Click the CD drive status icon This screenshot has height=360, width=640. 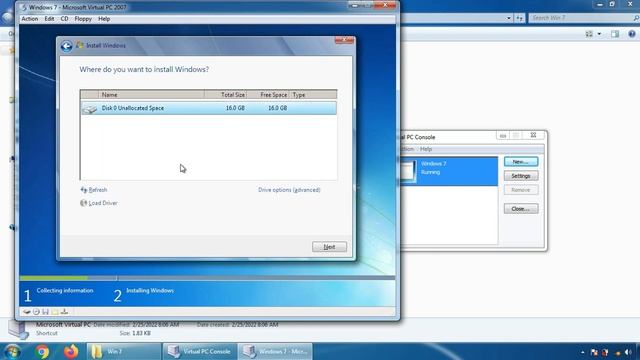[36, 312]
